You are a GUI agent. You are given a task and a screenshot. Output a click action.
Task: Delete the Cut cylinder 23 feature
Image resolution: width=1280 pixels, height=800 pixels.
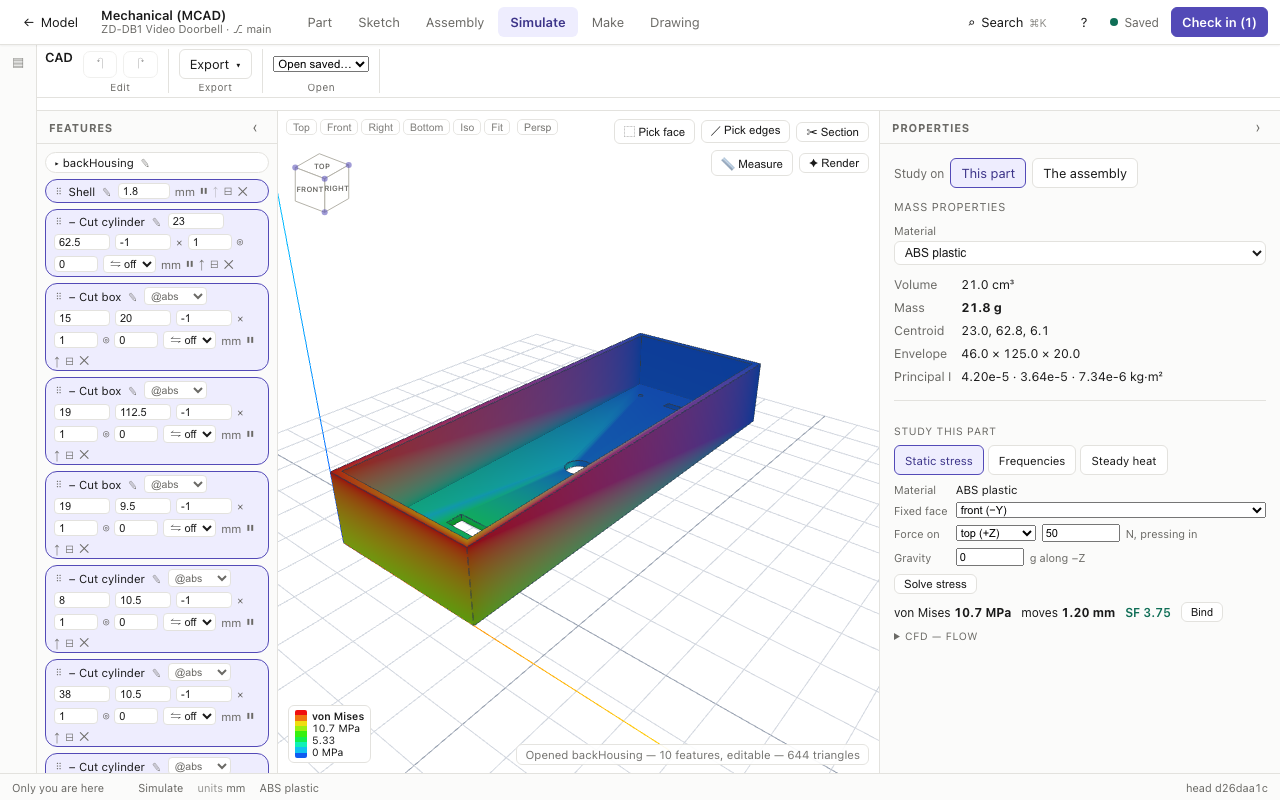[x=229, y=264]
